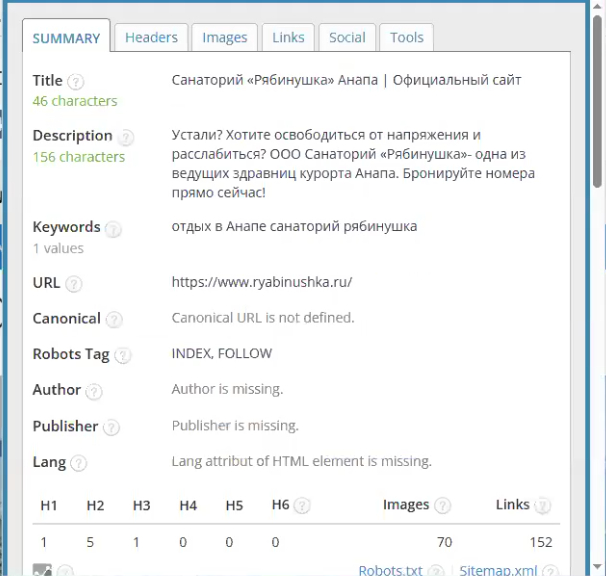606x576 pixels.
Task: Click the help icon after H6 heading
Action: coord(302,505)
